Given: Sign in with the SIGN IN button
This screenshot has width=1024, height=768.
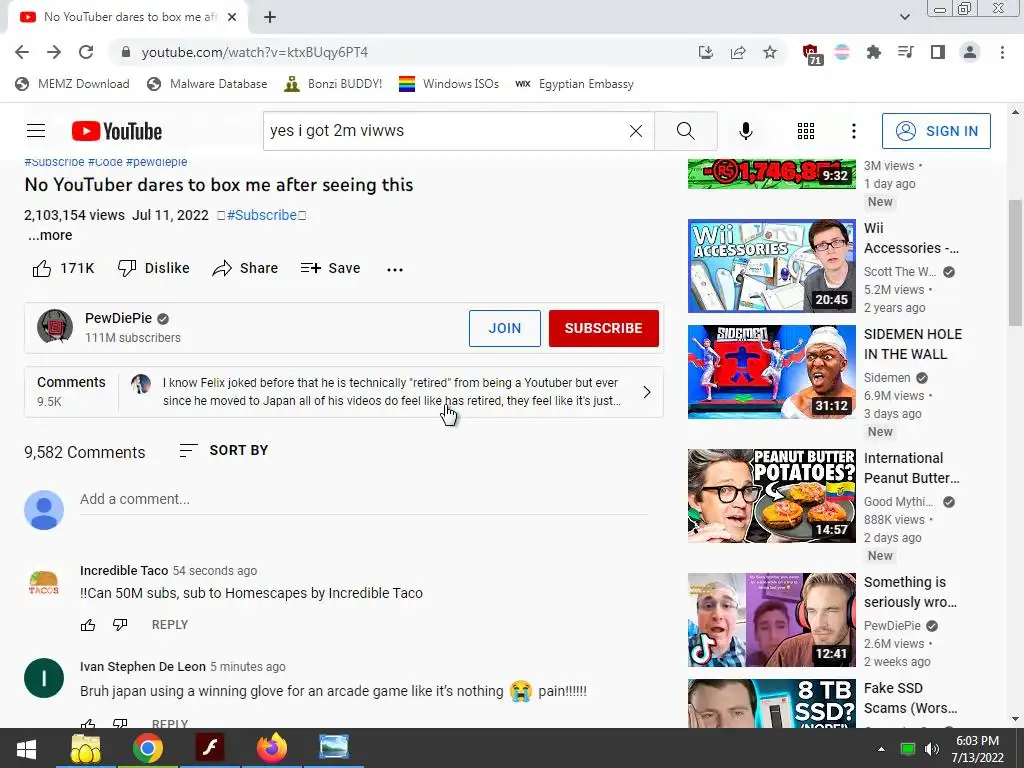Looking at the screenshot, I should point(936,131).
